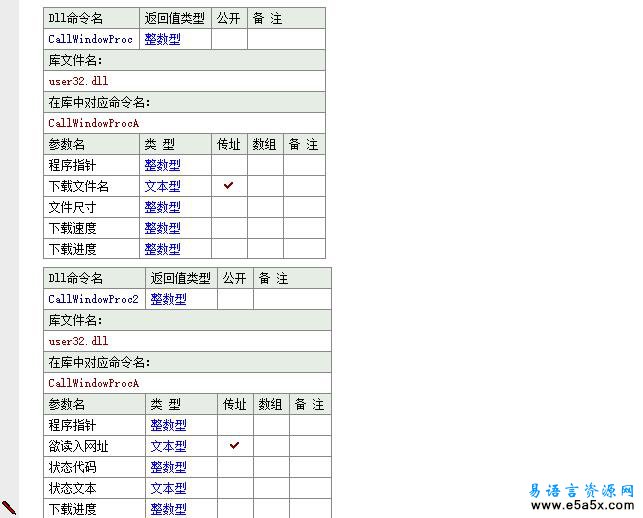The image size is (643, 518).
Task: Toggle 数组 cell for parameter 文件尺寸
Action: pos(265,207)
